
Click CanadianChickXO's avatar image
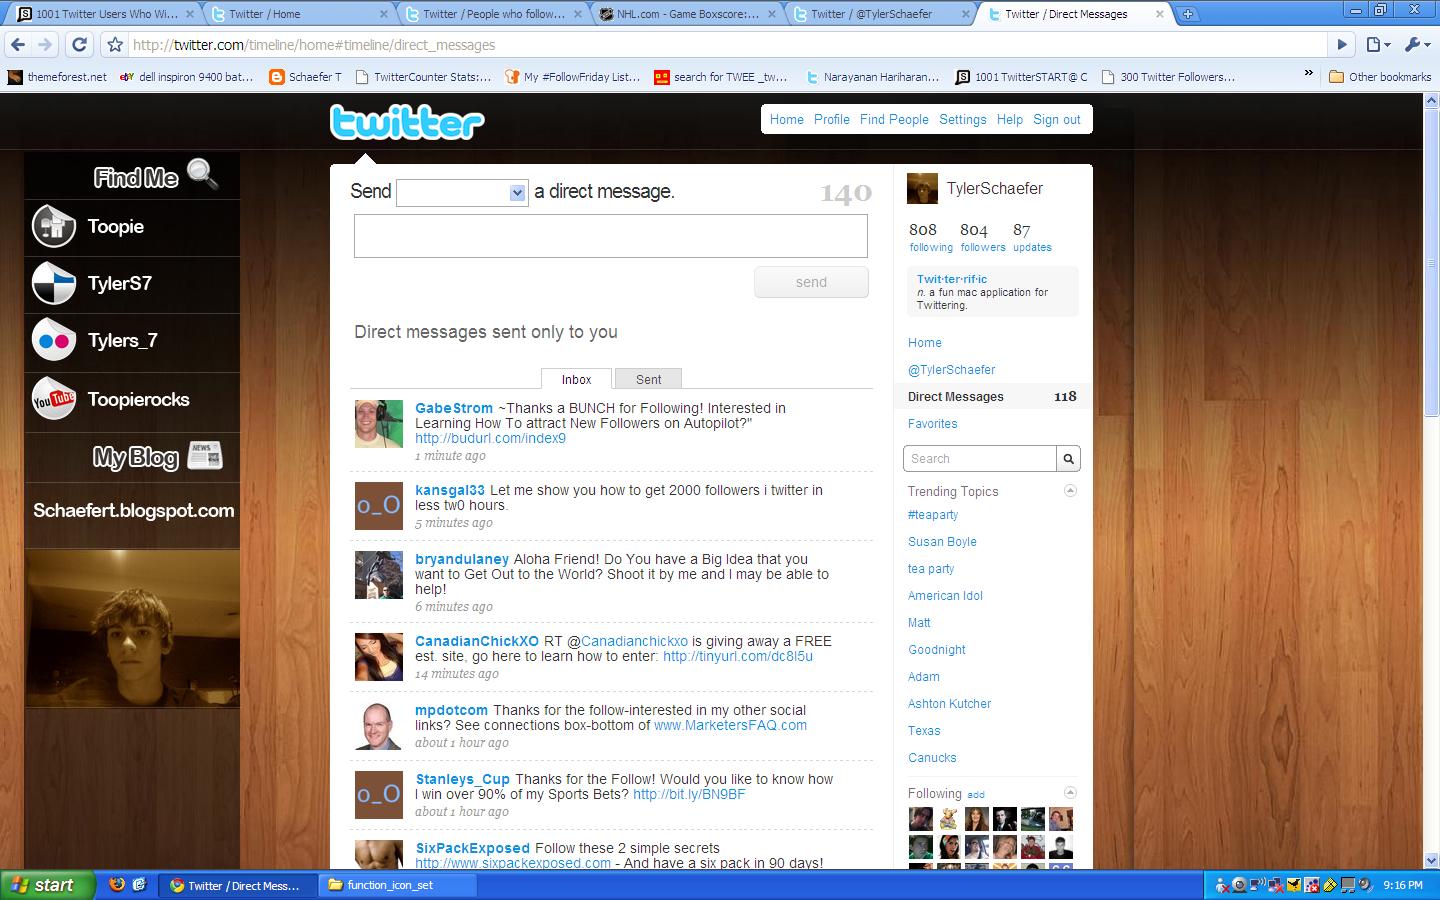click(379, 657)
